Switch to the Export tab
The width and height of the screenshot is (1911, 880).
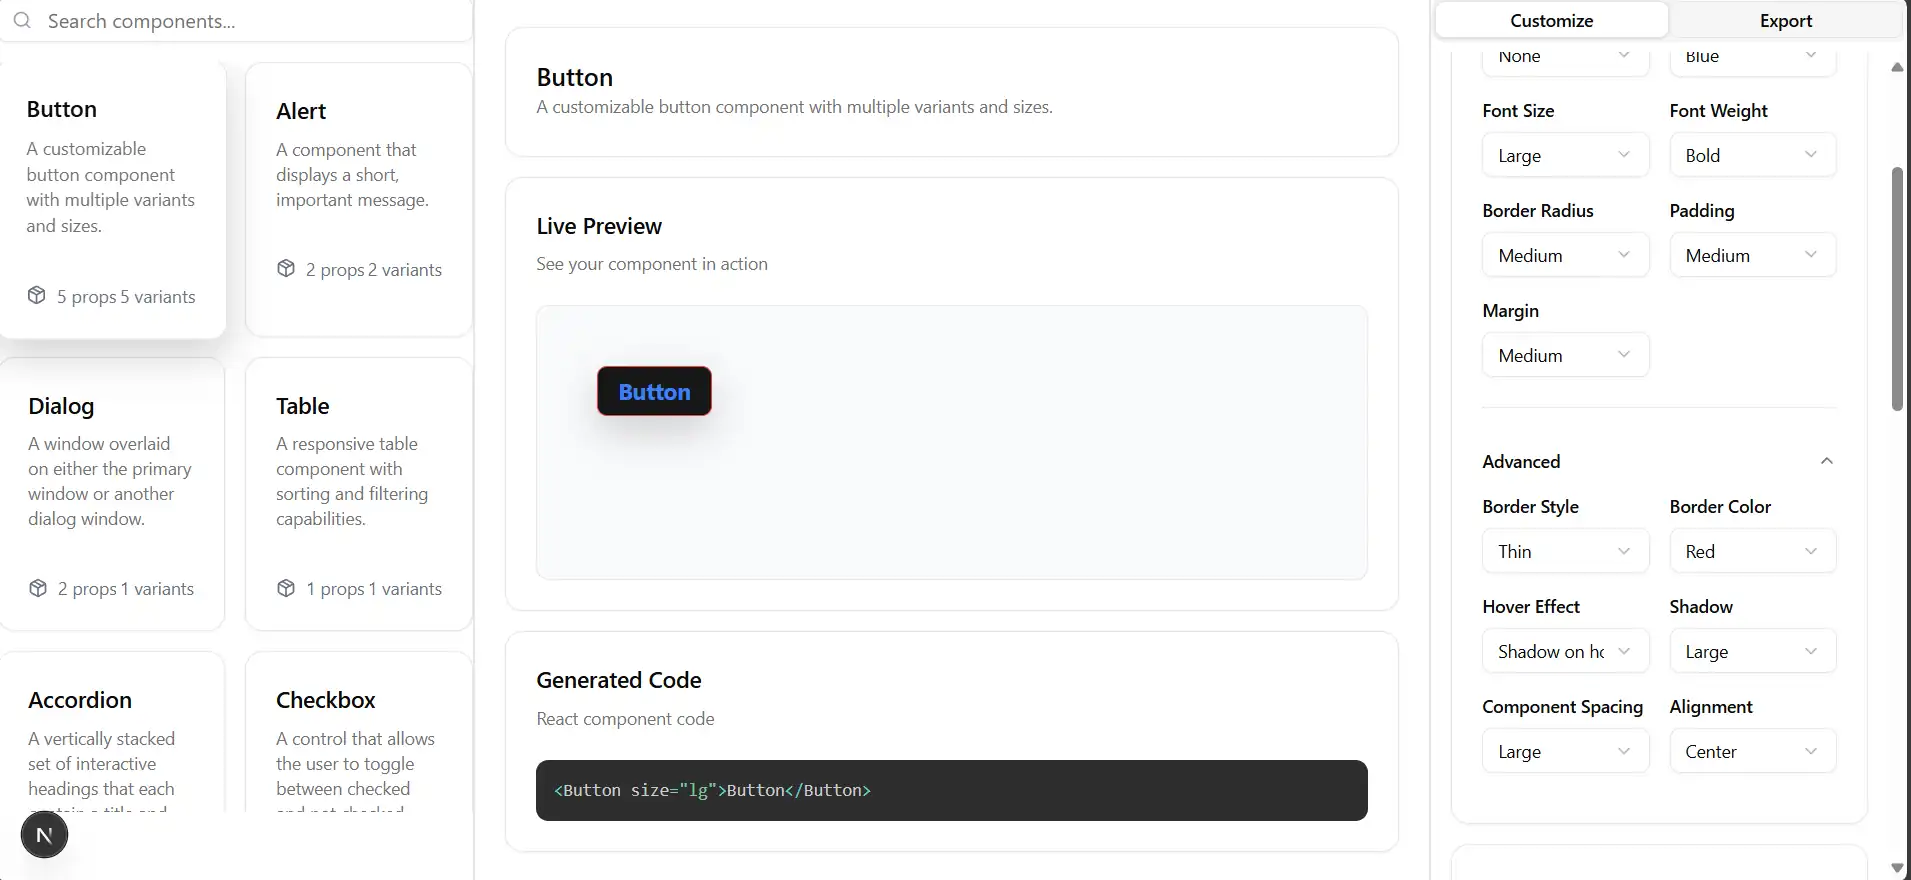(x=1785, y=19)
